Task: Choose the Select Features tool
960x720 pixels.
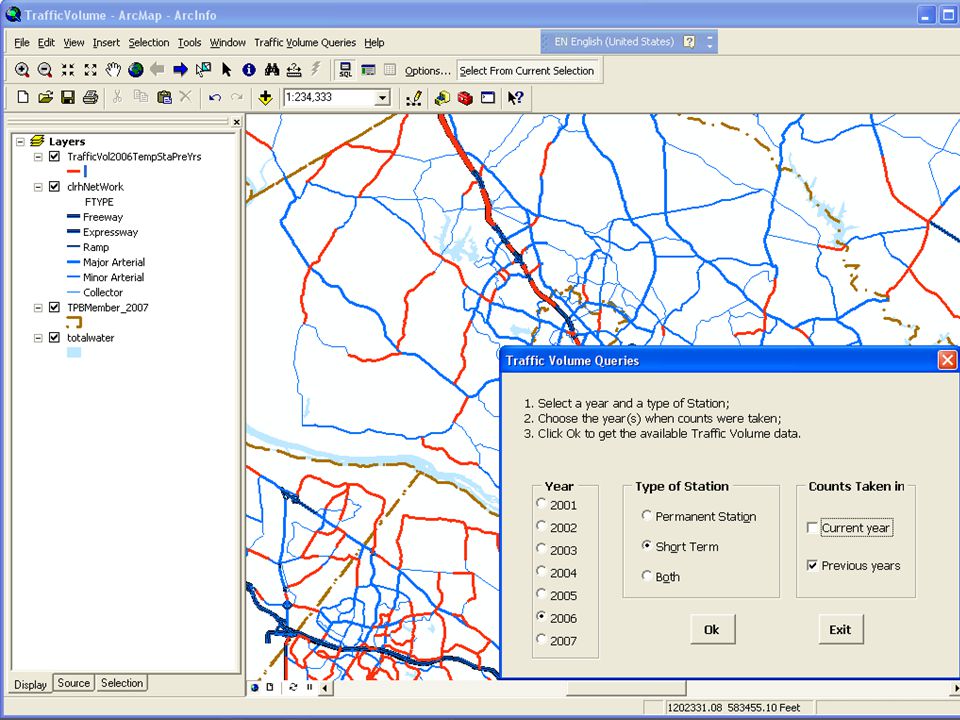Action: (203, 70)
